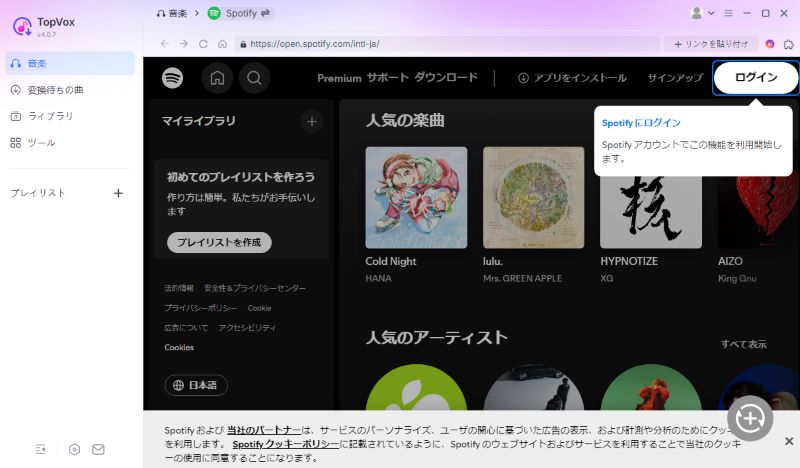Open プライバシーポリシー link
This screenshot has width=800, height=468.
pos(201,308)
